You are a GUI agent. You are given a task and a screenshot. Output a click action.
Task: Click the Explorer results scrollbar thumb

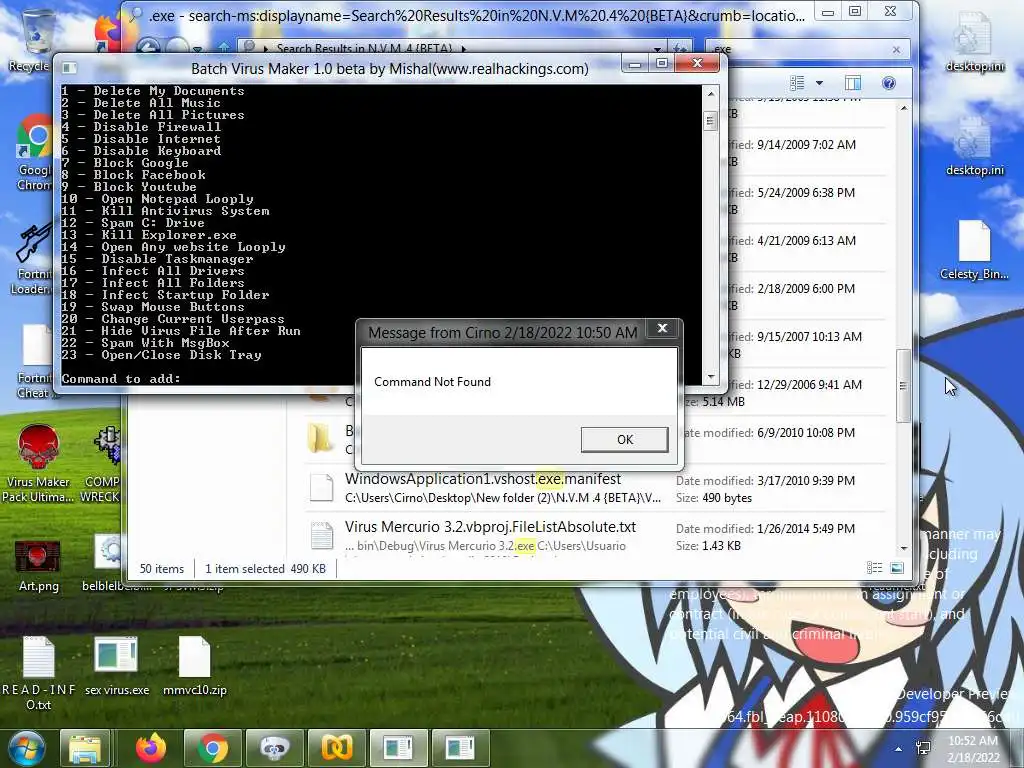coord(903,385)
